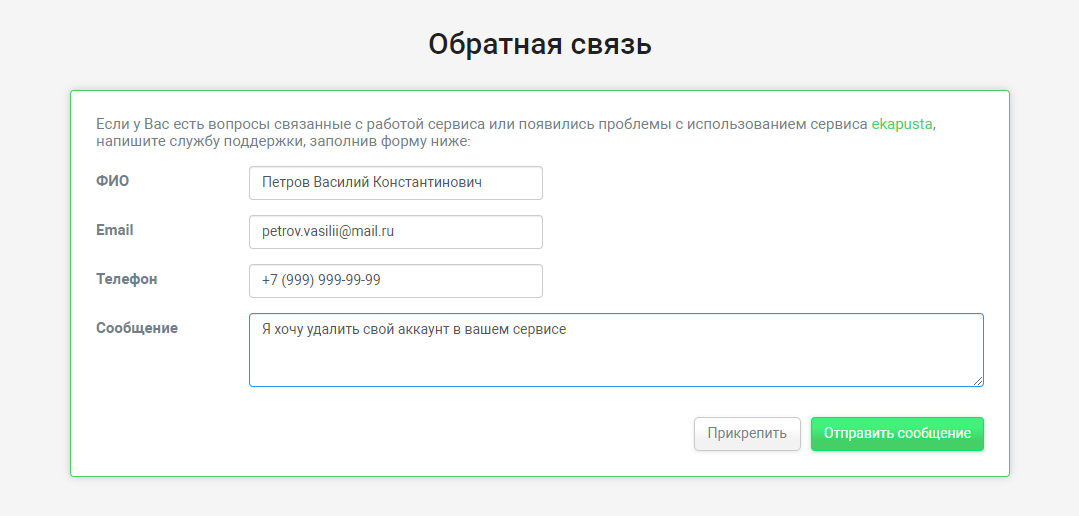1079x516 pixels.
Task: Focus the Email input field
Action: click(395, 232)
